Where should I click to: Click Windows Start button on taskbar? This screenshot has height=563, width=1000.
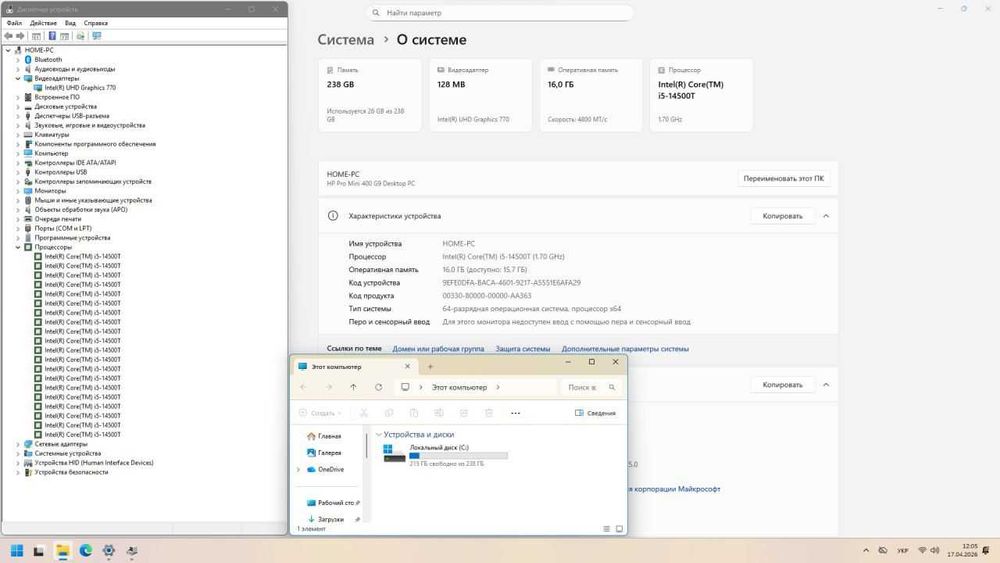coord(17,551)
